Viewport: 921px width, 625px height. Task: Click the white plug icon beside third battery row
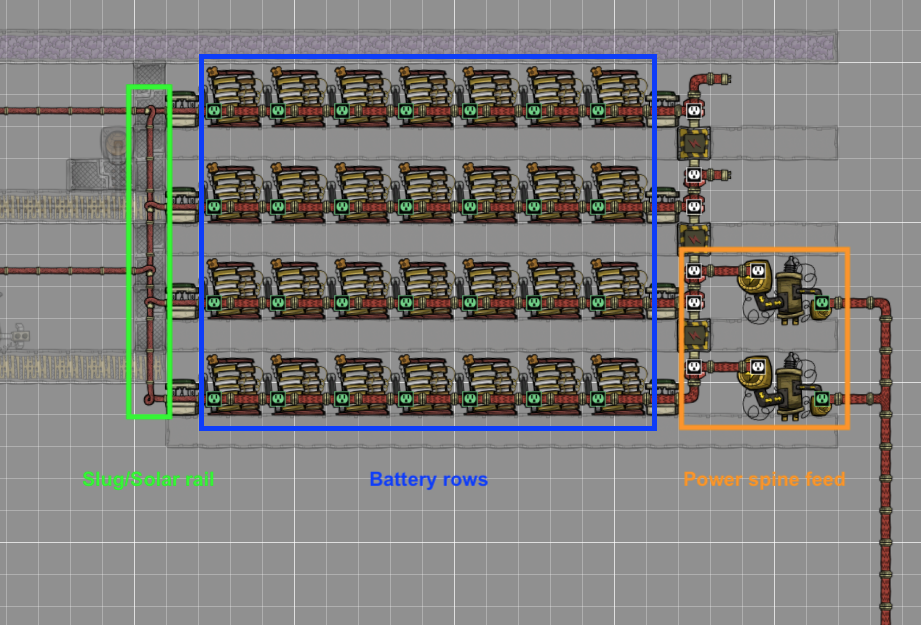(x=694, y=303)
